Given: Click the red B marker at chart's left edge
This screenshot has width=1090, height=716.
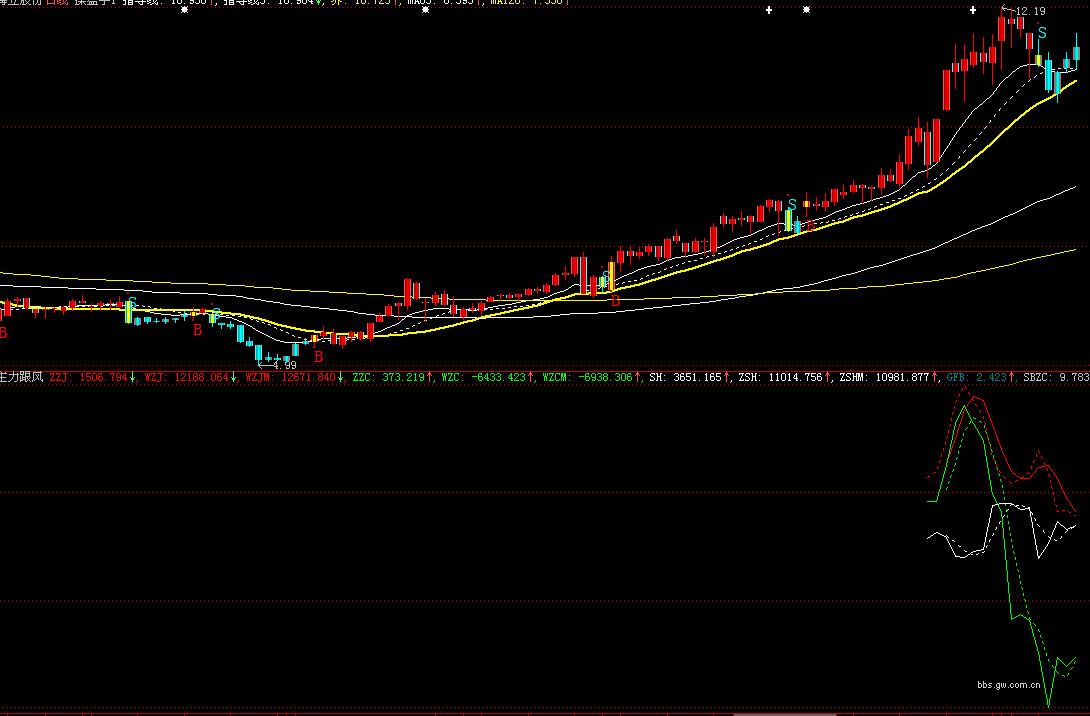Looking at the screenshot, I should (3, 333).
